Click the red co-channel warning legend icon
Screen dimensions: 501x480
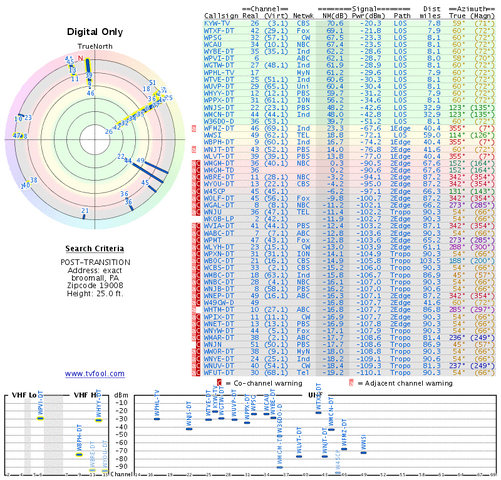click(x=219, y=383)
